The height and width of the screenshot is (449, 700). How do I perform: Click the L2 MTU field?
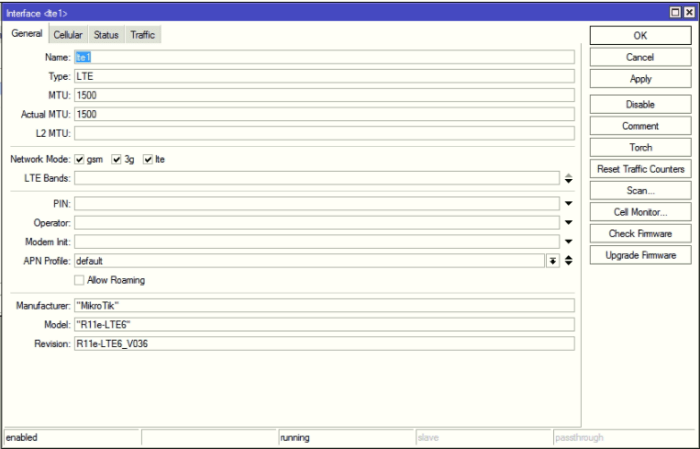click(x=324, y=133)
